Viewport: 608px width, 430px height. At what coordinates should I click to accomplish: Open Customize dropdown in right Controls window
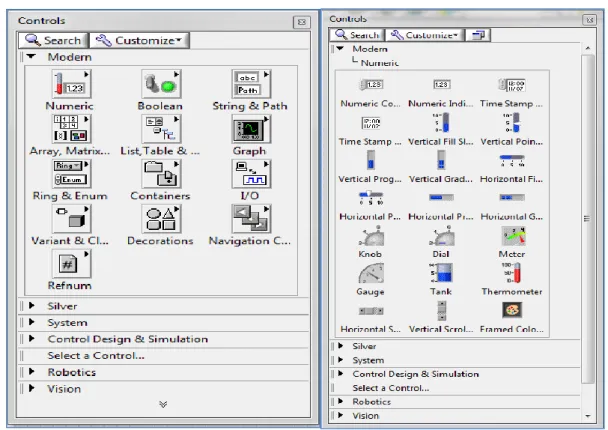click(425, 35)
